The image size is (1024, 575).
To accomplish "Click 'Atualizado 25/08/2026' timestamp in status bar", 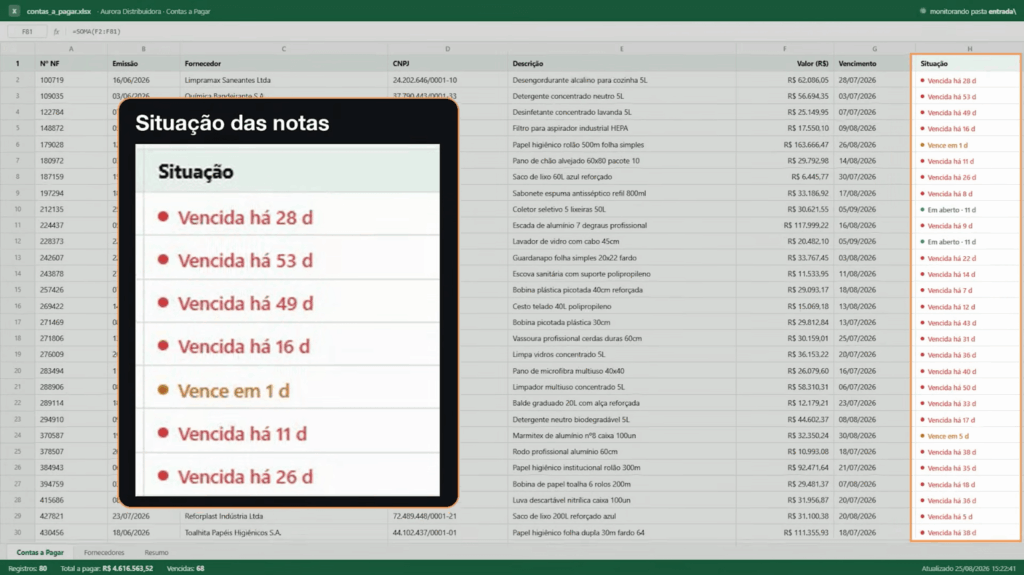I will coord(968,568).
